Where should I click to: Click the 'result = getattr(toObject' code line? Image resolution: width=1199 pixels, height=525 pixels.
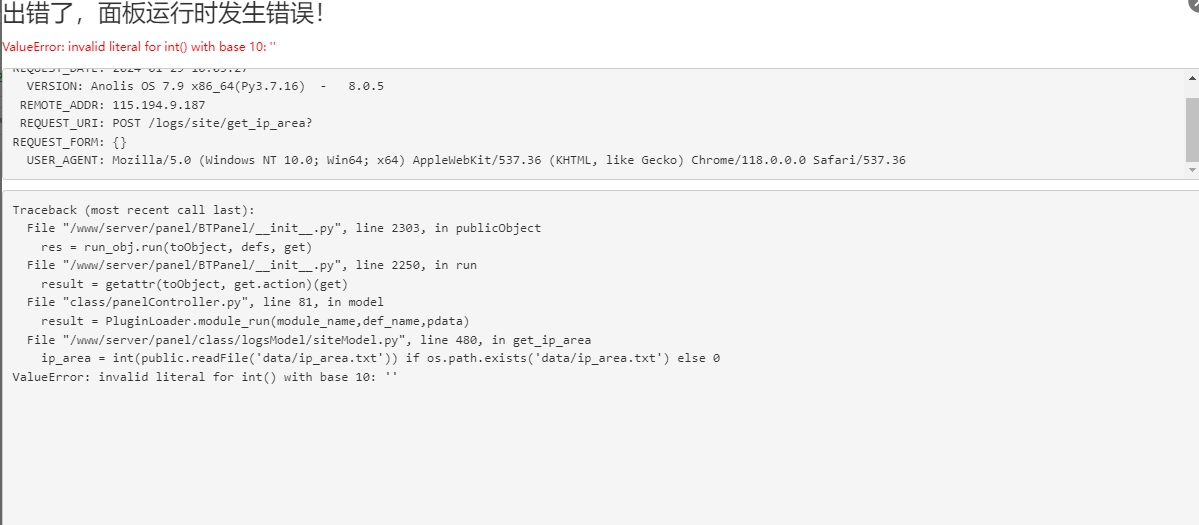(x=194, y=284)
